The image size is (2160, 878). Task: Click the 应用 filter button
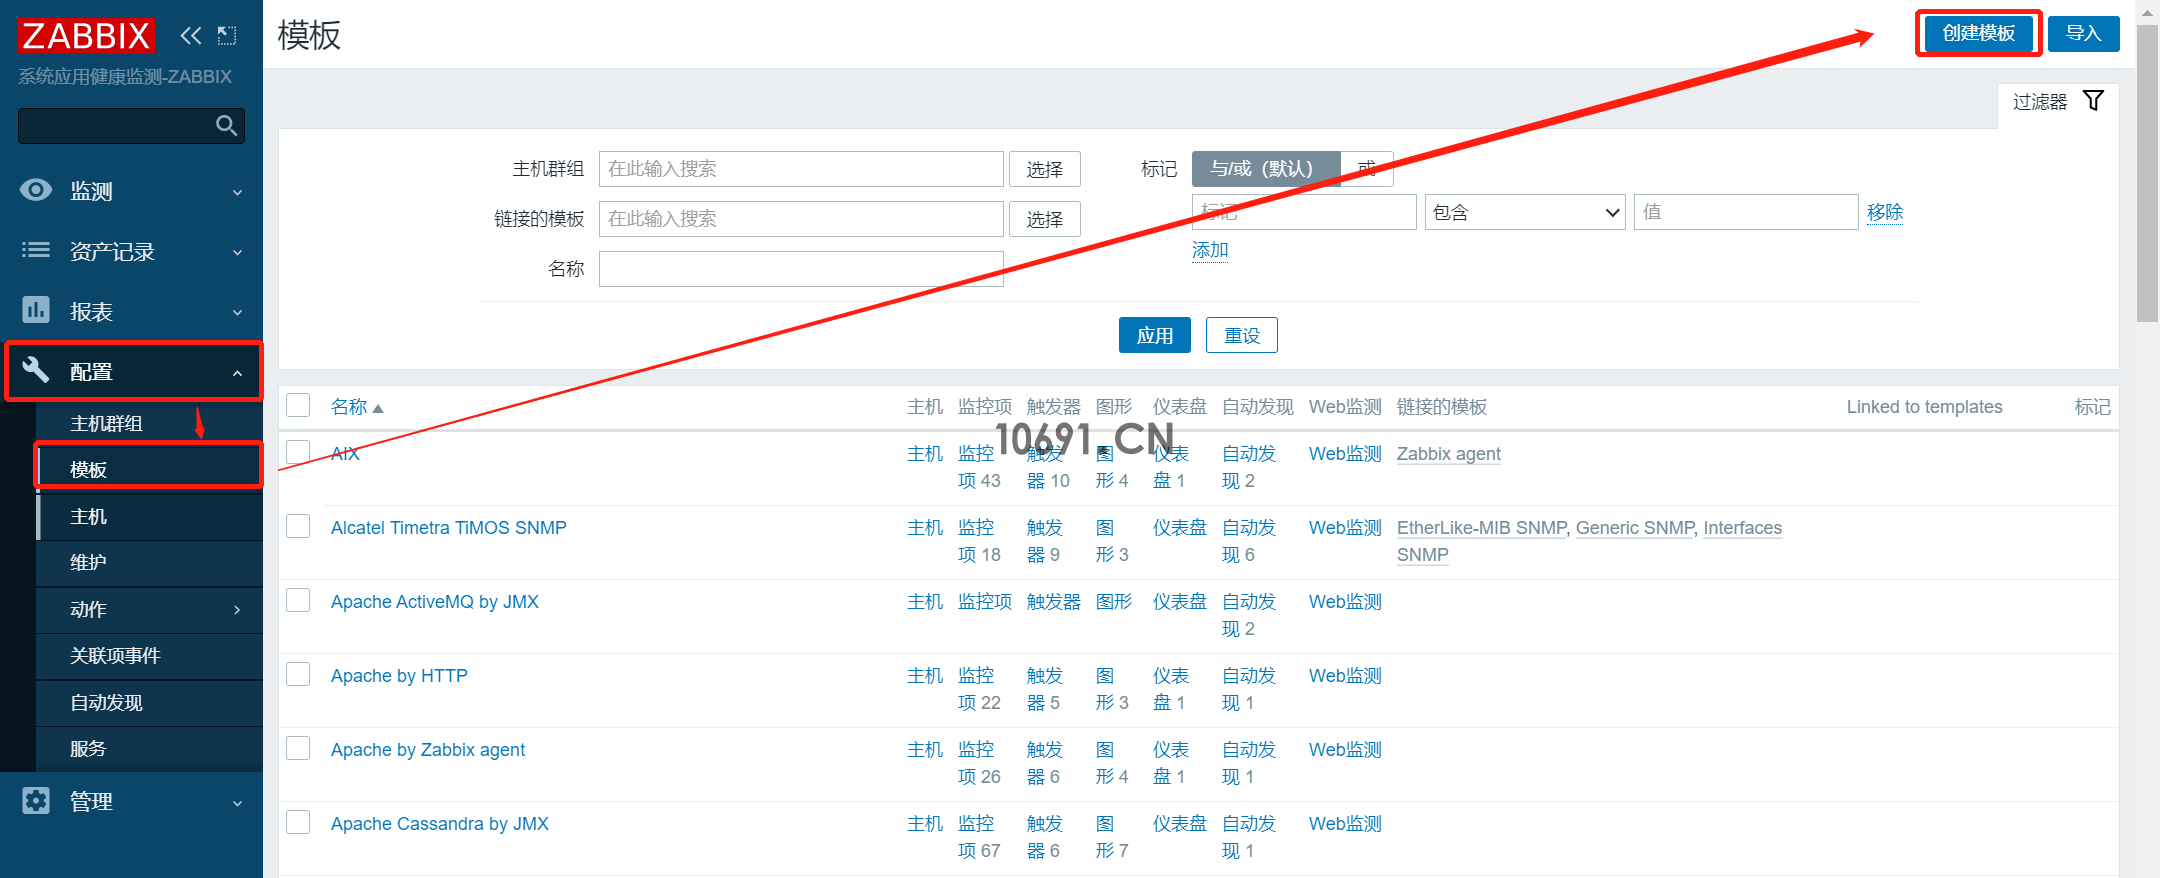[x=1155, y=335]
